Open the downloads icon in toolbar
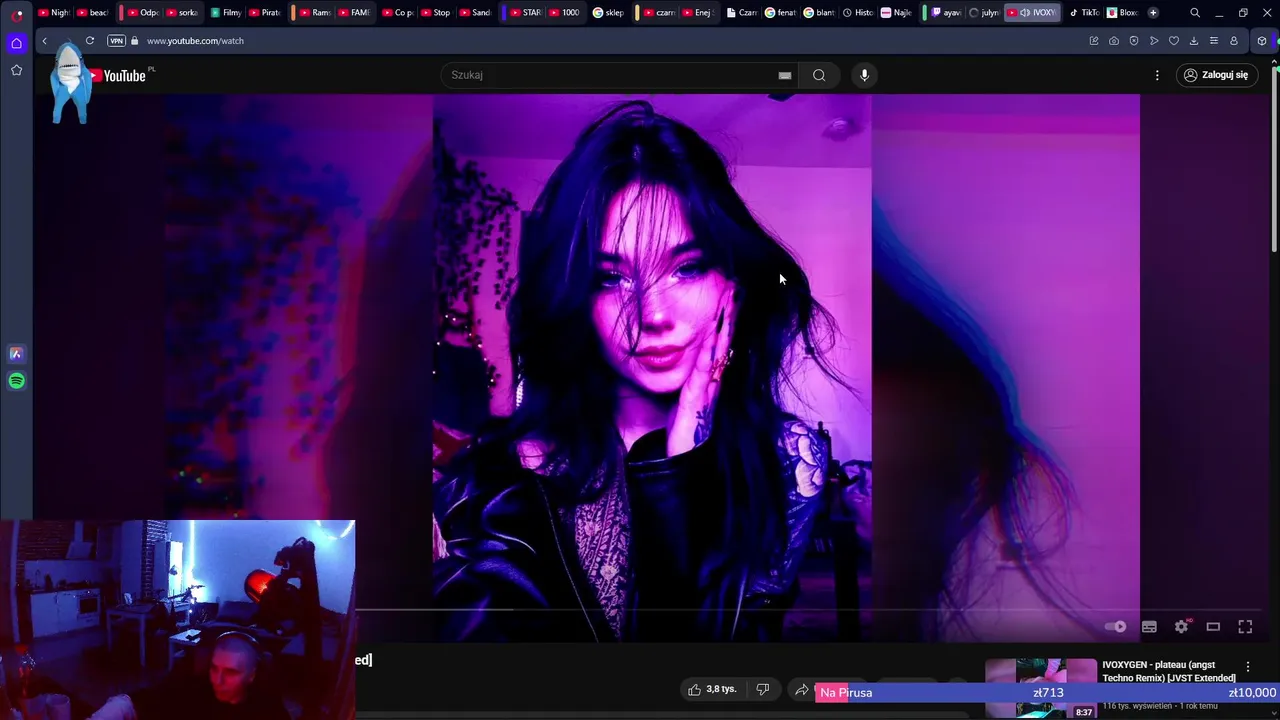Viewport: 1280px width, 720px height. click(x=1194, y=41)
